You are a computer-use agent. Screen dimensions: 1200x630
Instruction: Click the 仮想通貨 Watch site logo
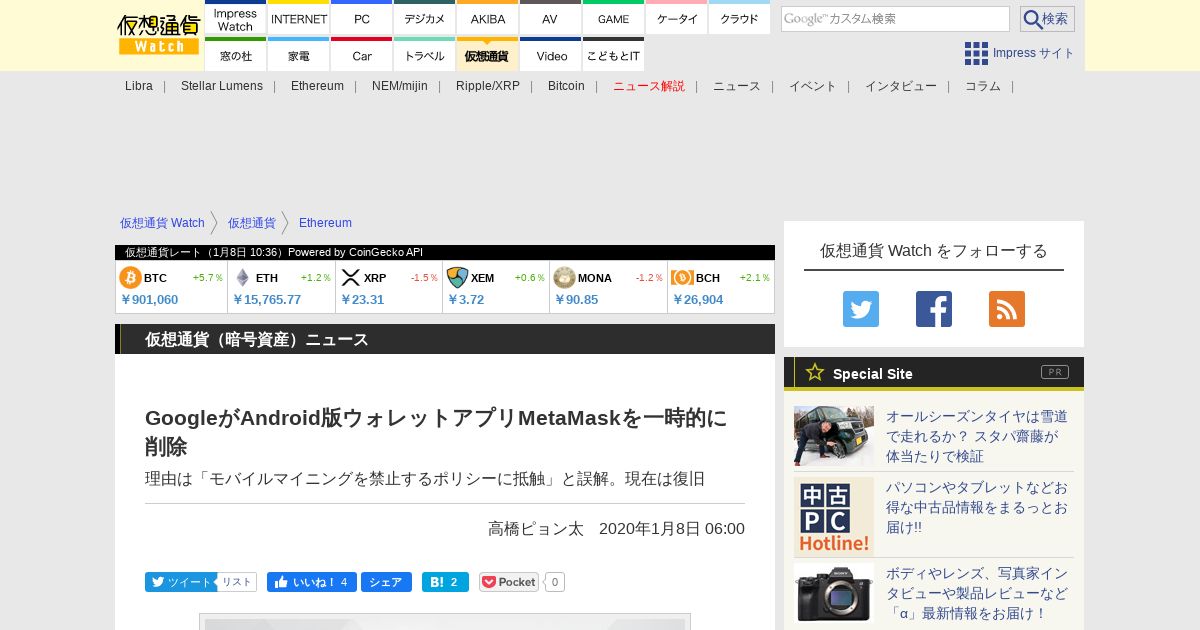tap(158, 35)
